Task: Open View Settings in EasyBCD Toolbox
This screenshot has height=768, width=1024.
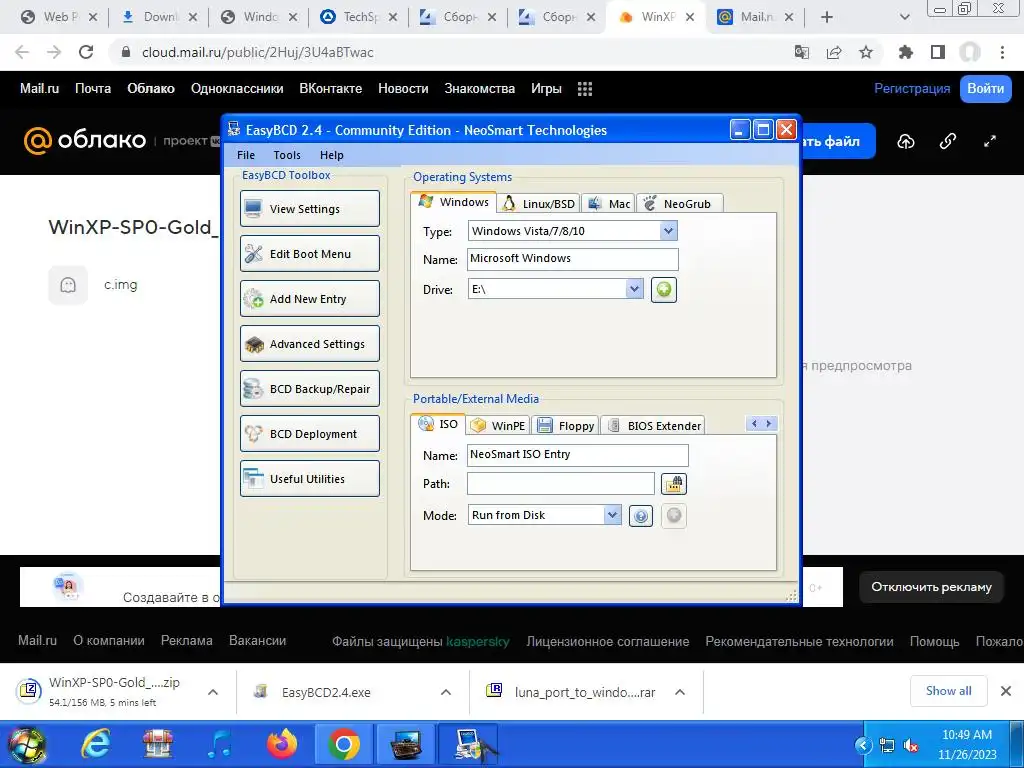Action: tap(310, 208)
